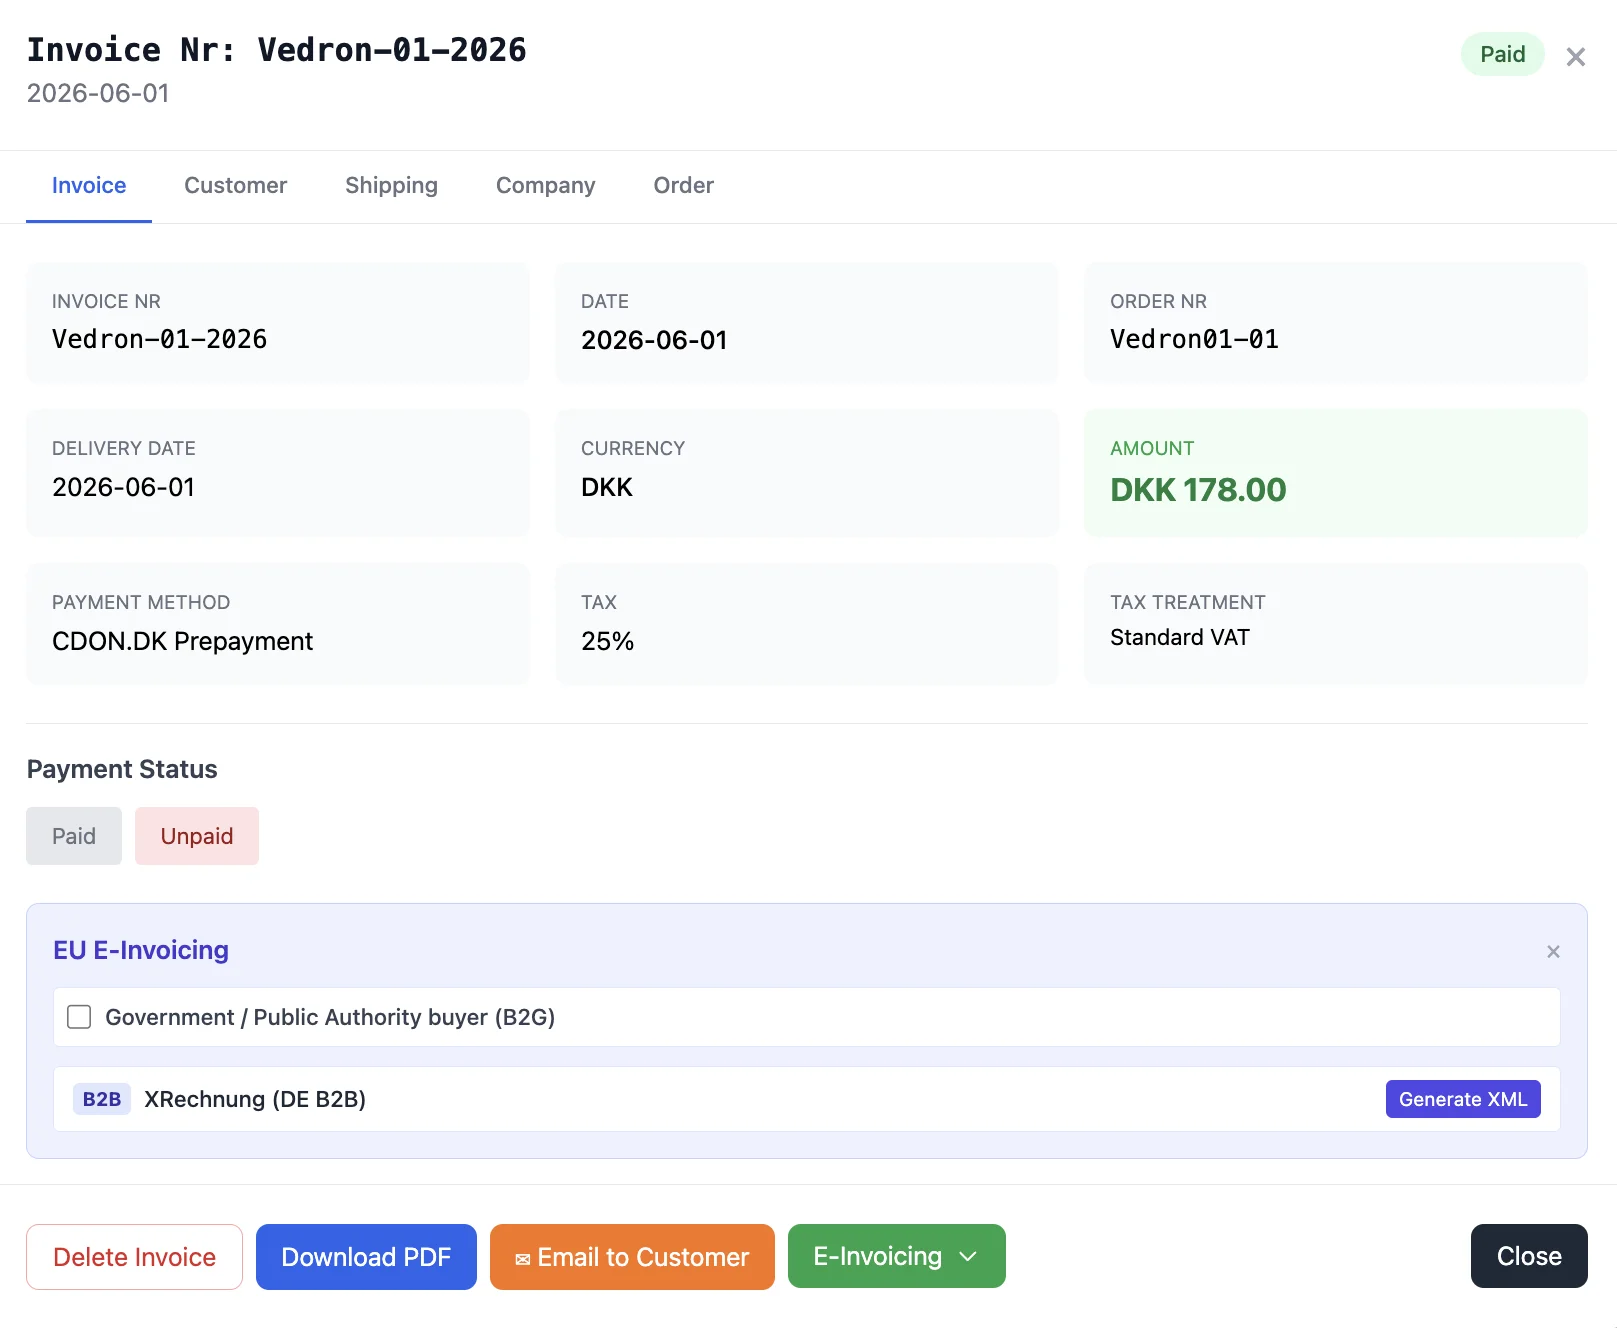Select payment method CDON.DK Prepayment

pyautogui.click(x=182, y=641)
